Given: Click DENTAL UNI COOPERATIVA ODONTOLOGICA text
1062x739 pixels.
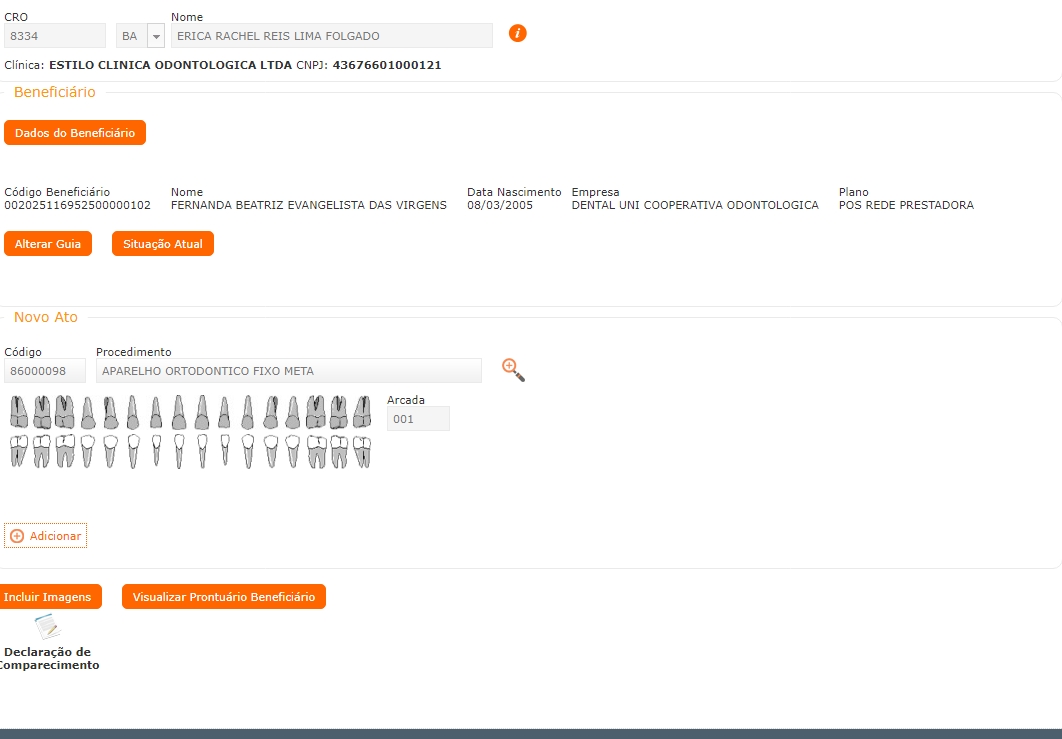Looking at the screenshot, I should (695, 205).
